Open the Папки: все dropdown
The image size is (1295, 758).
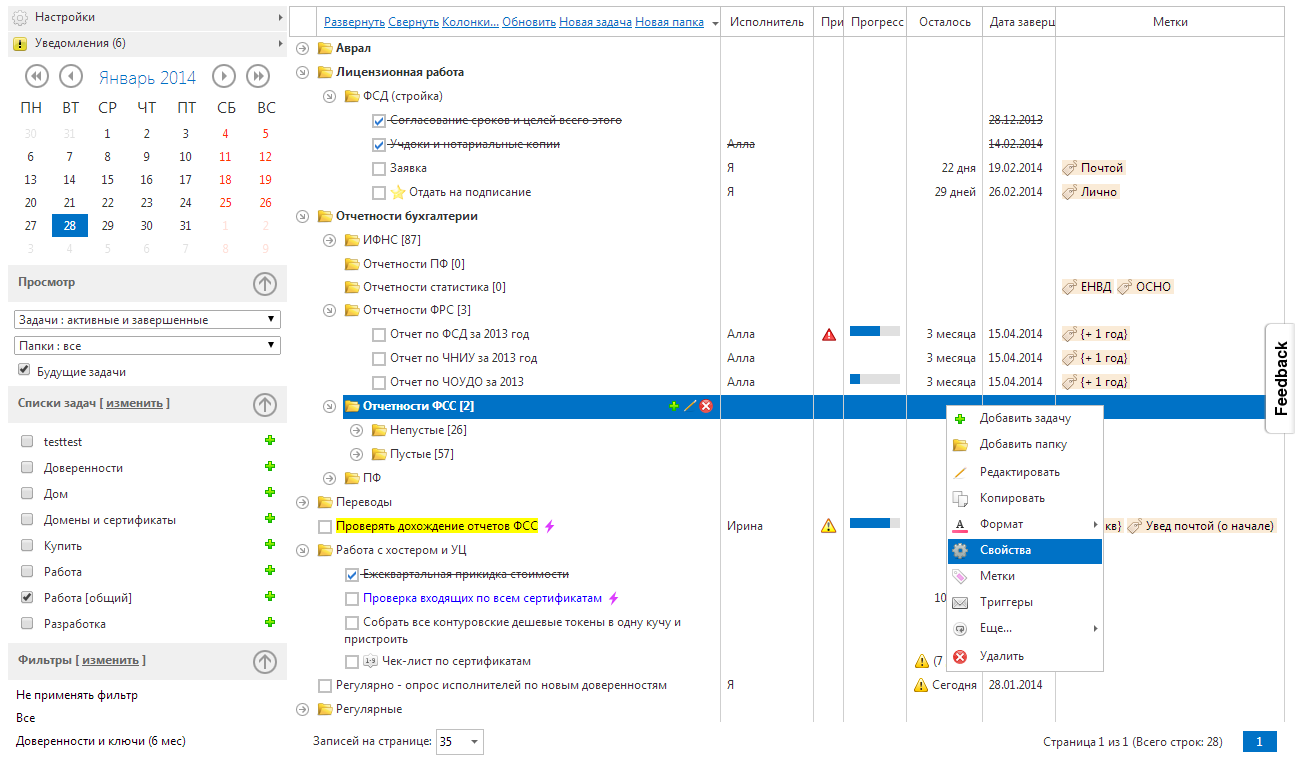(x=148, y=346)
